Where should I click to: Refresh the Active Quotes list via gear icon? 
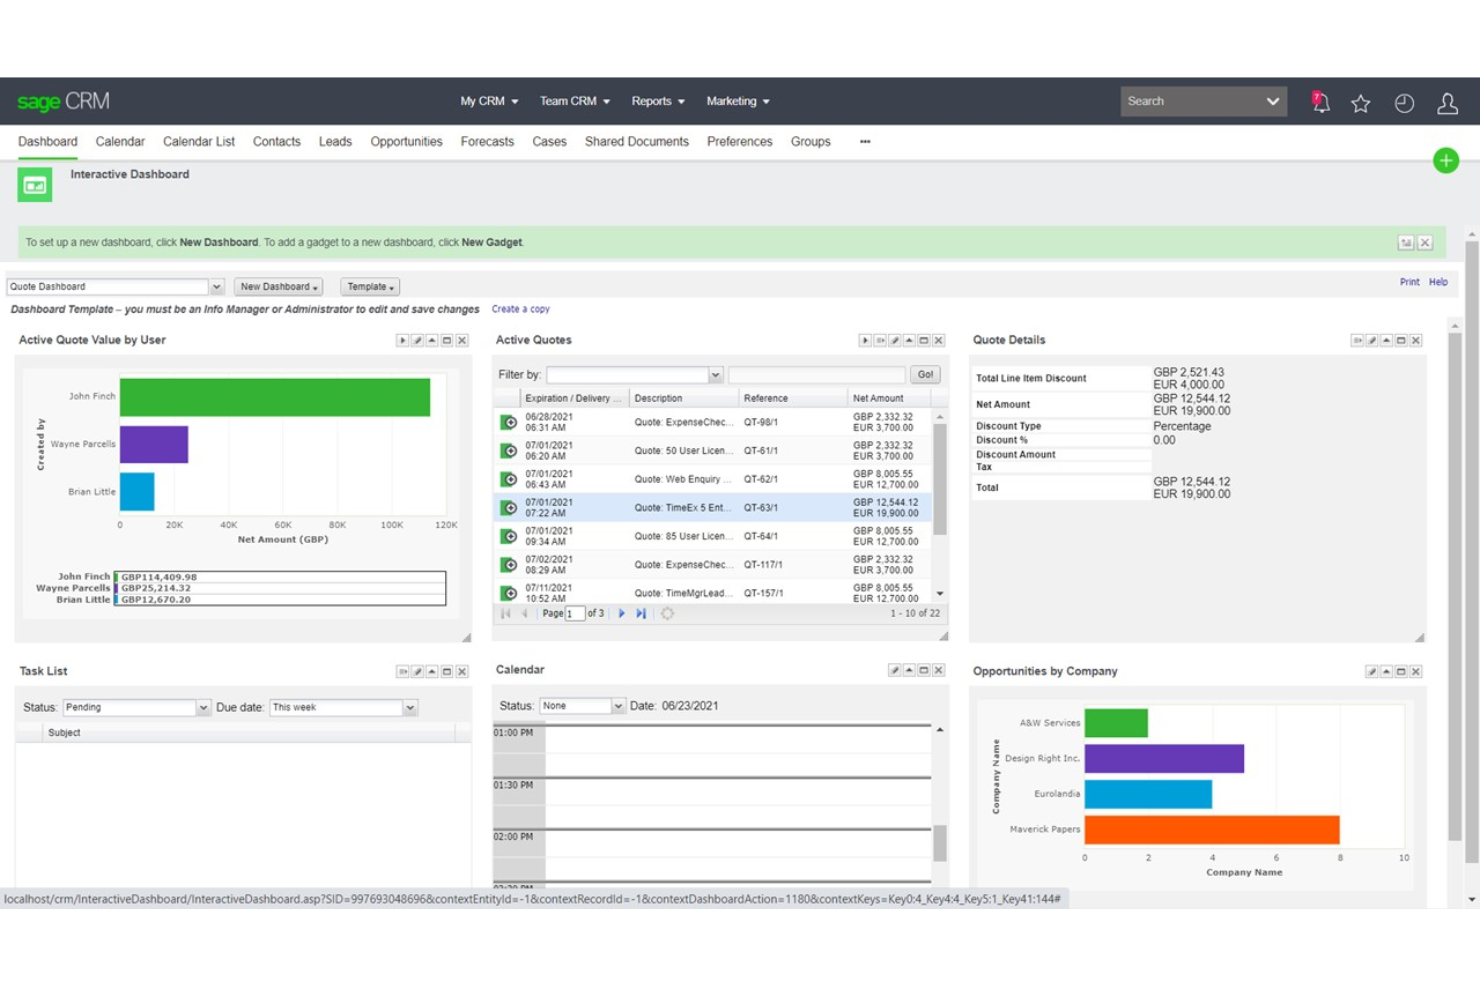[667, 613]
